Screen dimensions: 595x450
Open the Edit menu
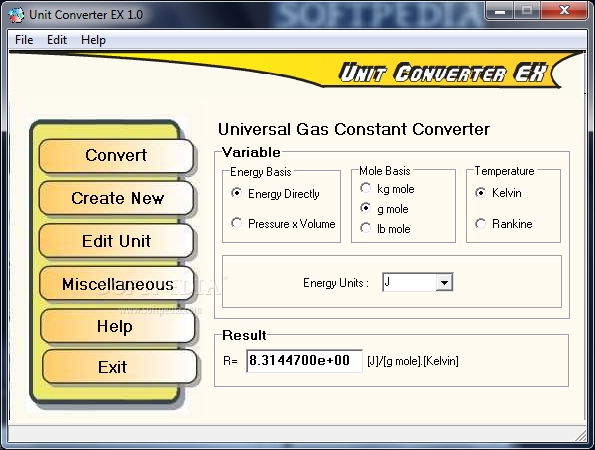57,39
